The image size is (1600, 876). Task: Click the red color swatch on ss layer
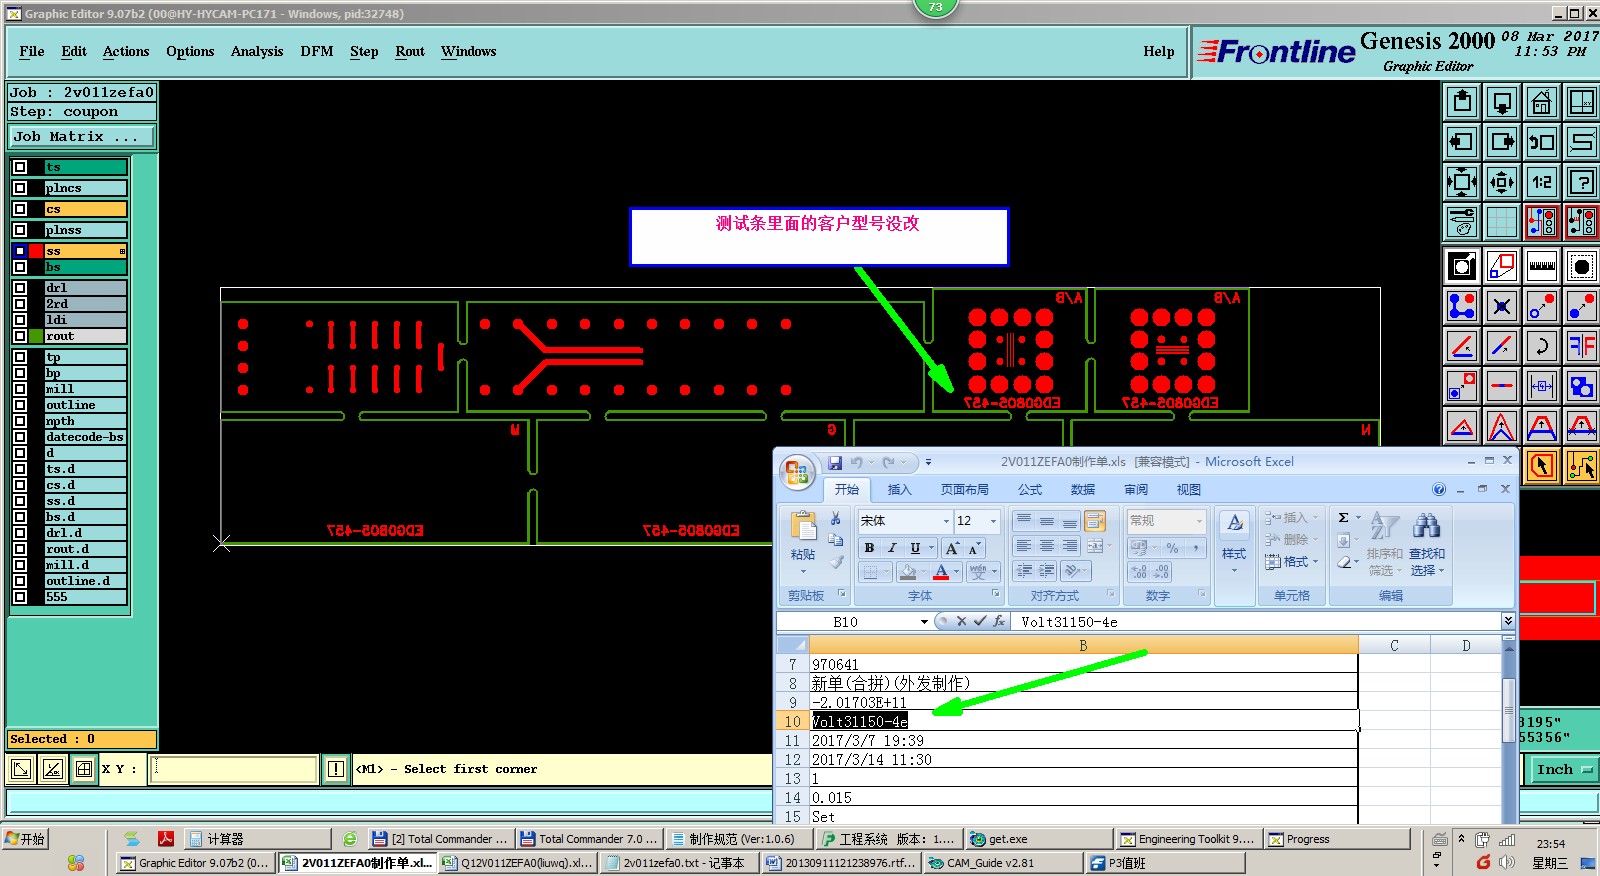tap(36, 251)
